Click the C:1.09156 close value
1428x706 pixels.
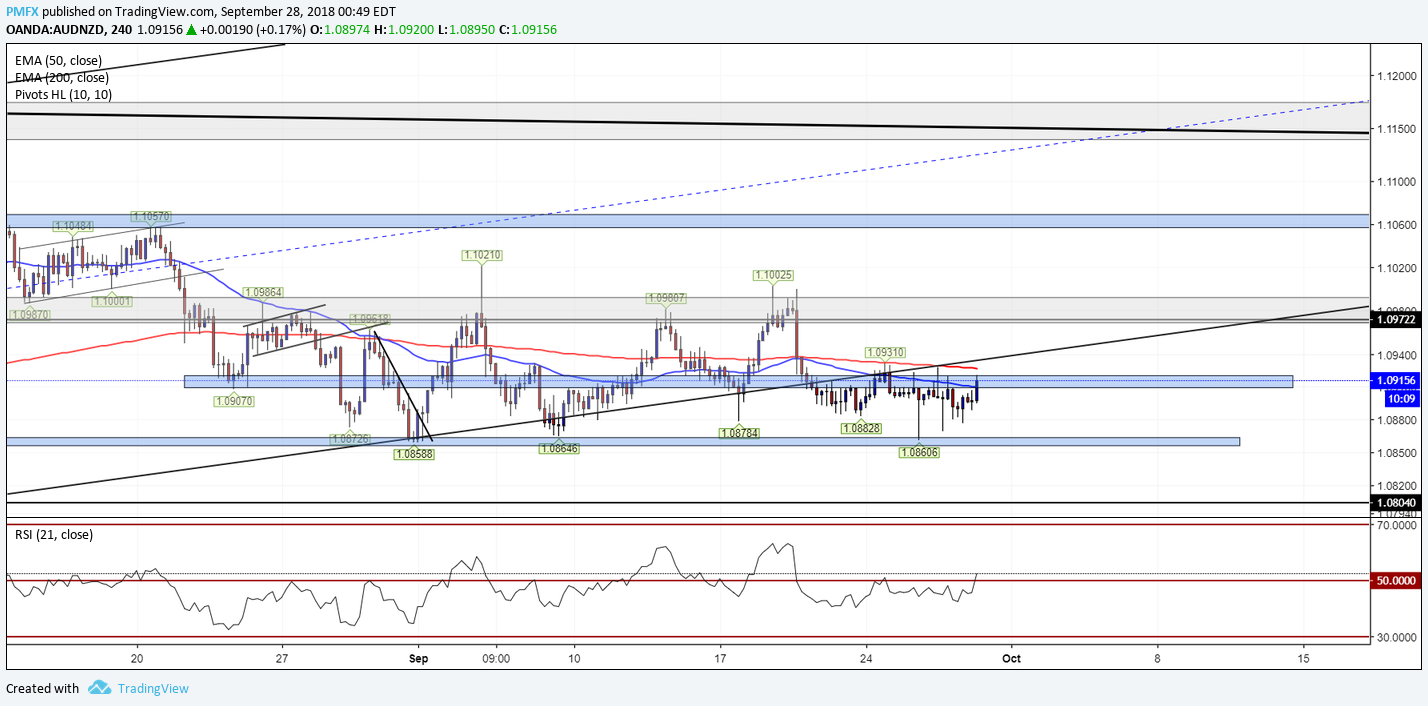526,30
